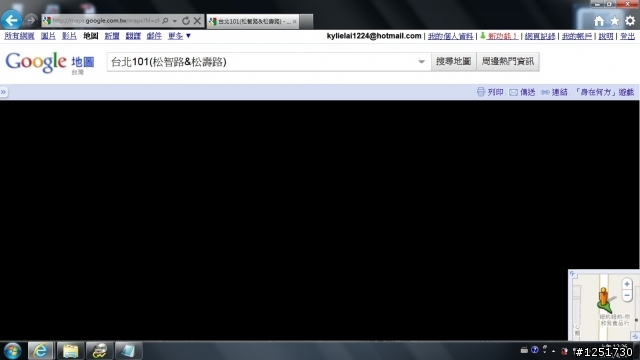Image resolution: width=640 pixels, height=360 pixels.
Task: Show hidden system tray icons arrow
Action: pyautogui.click(x=553, y=351)
